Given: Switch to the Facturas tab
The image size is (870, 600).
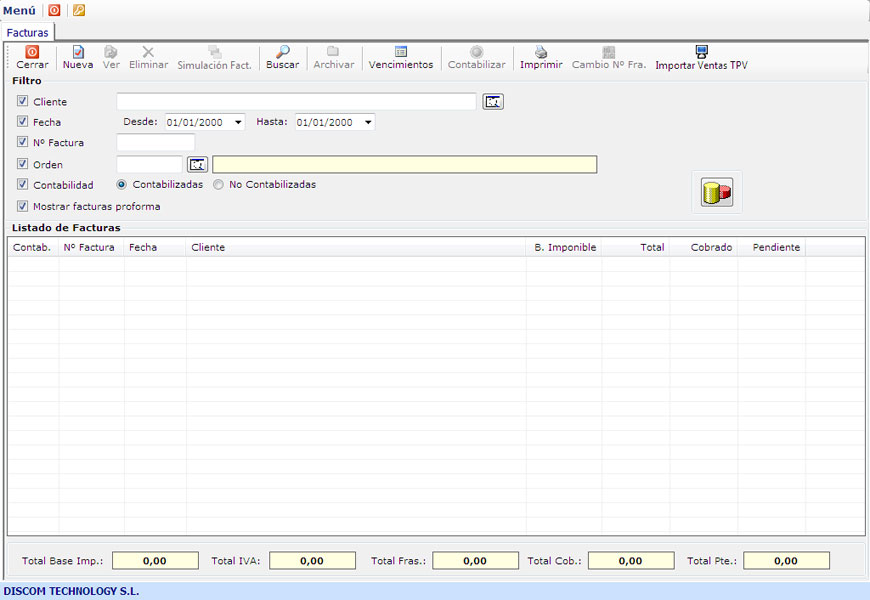Looking at the screenshot, I should point(27,33).
